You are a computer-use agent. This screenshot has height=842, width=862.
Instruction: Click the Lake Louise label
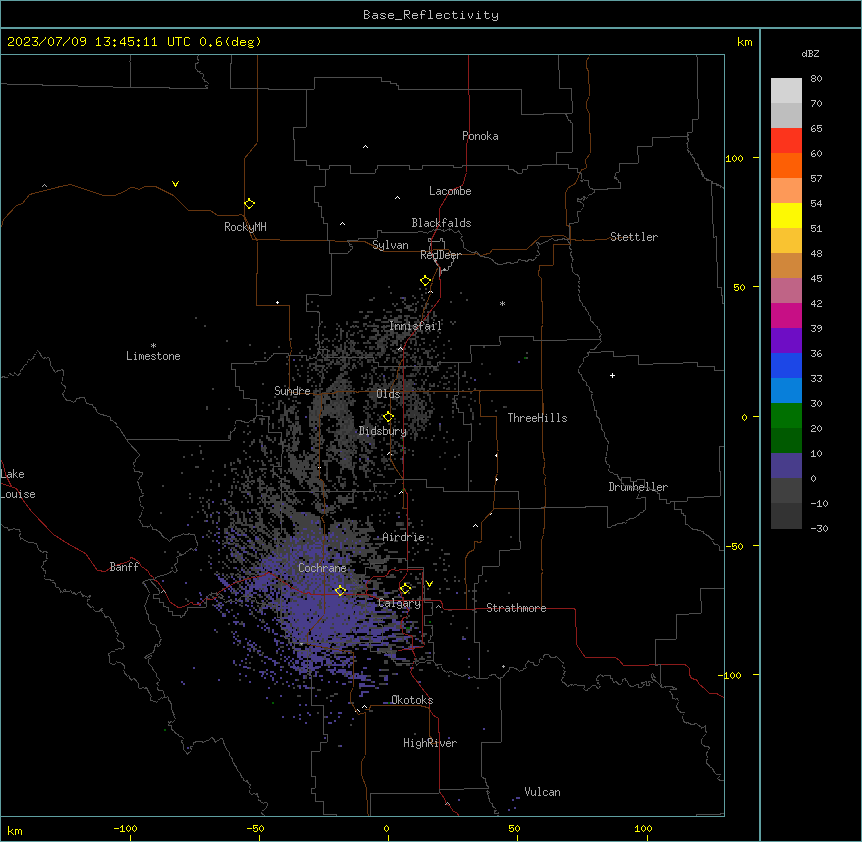point(18,484)
